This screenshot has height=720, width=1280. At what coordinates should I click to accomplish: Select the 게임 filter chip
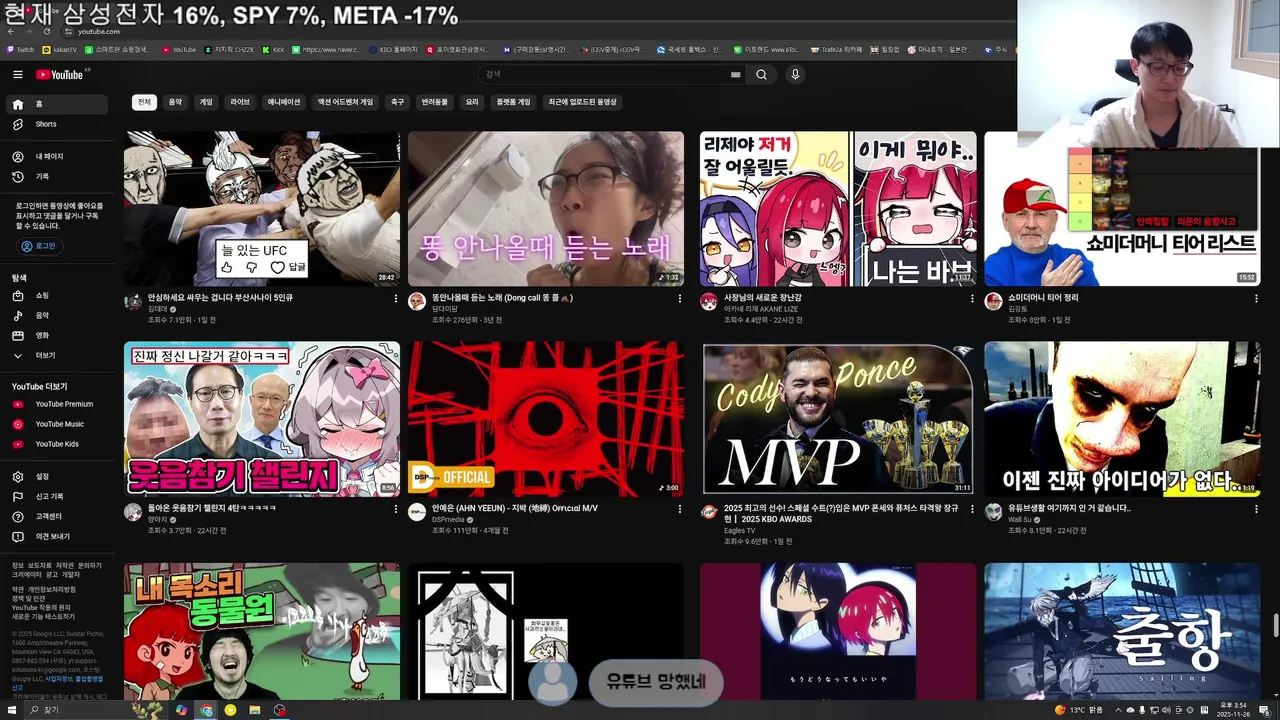(206, 102)
